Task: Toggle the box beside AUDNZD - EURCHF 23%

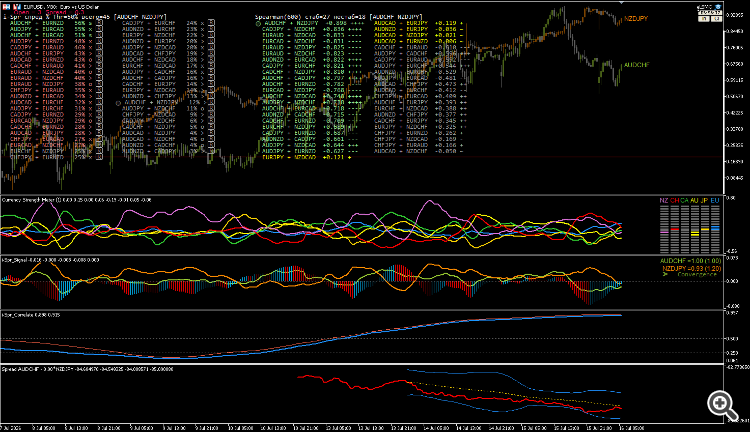Action: click(x=211, y=29)
